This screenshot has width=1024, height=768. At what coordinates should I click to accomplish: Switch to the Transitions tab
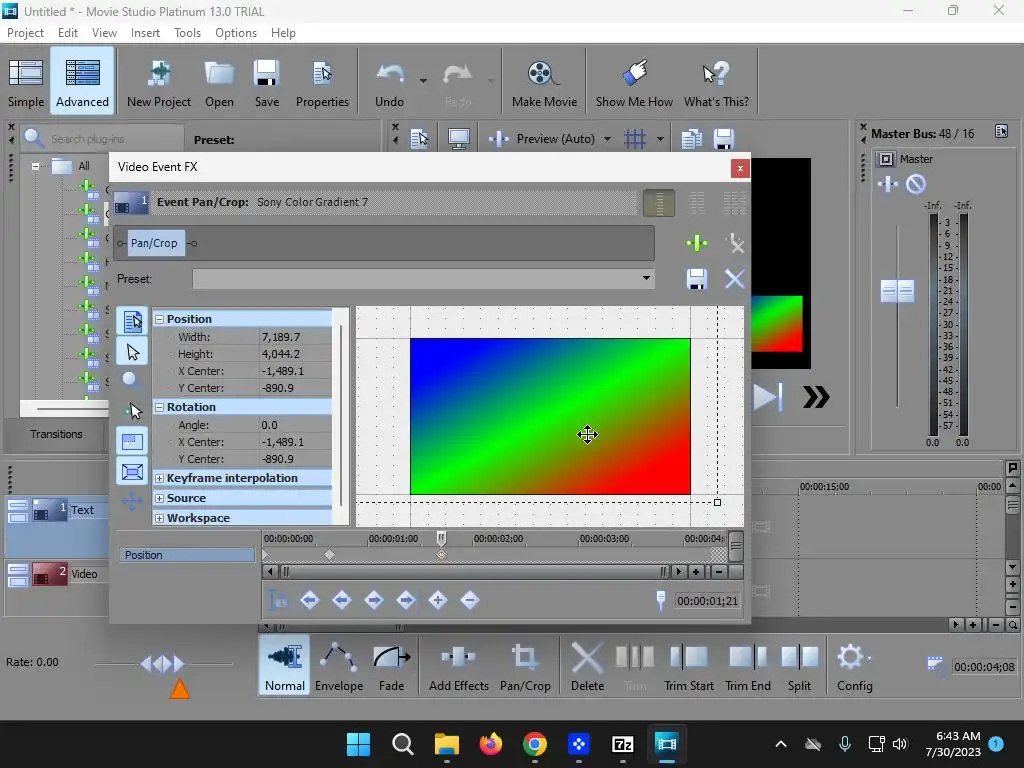click(x=56, y=434)
